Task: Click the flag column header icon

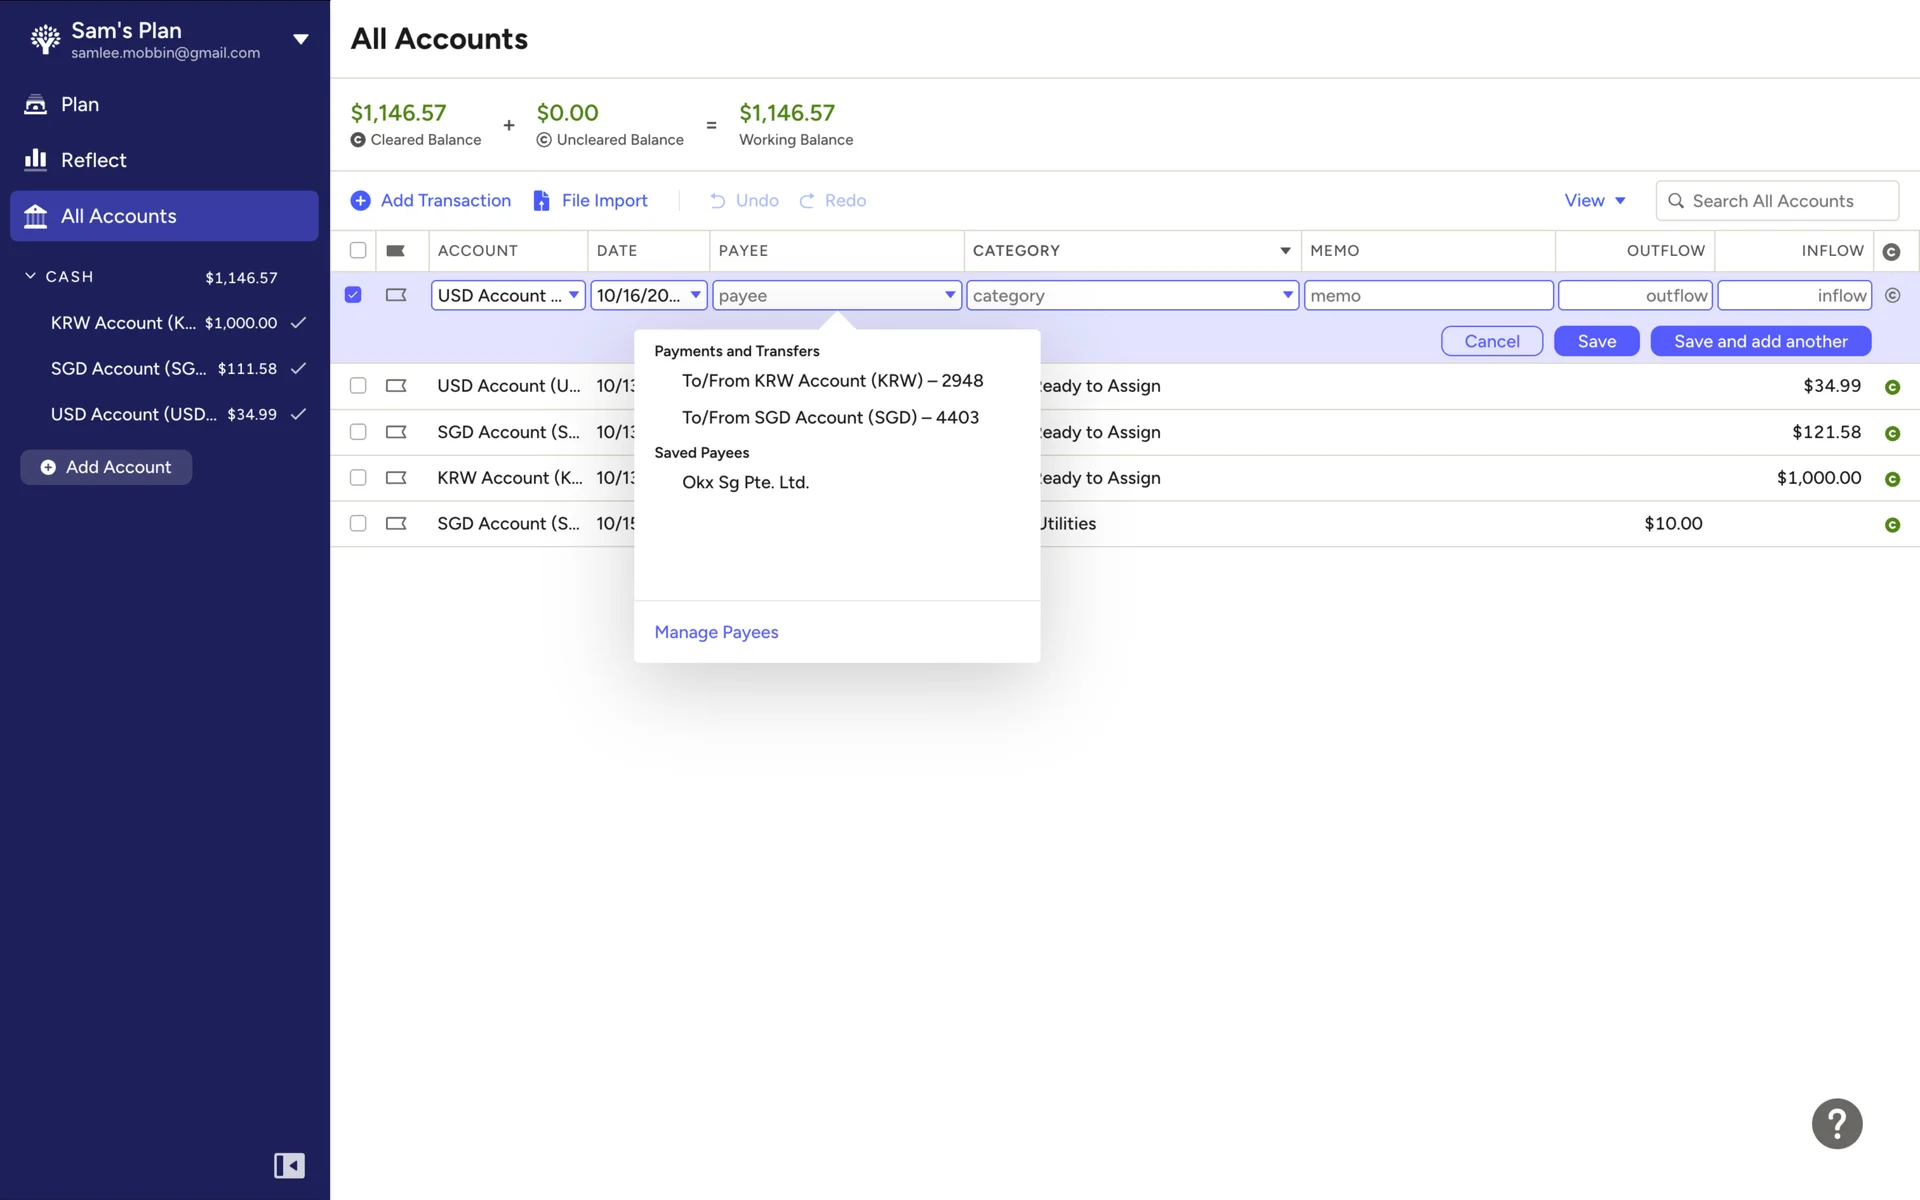Action: (x=396, y=251)
